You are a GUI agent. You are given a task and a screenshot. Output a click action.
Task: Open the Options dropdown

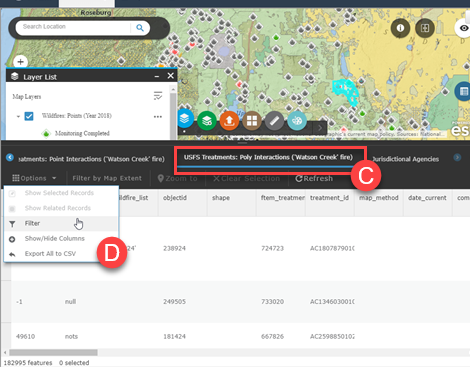click(34, 178)
